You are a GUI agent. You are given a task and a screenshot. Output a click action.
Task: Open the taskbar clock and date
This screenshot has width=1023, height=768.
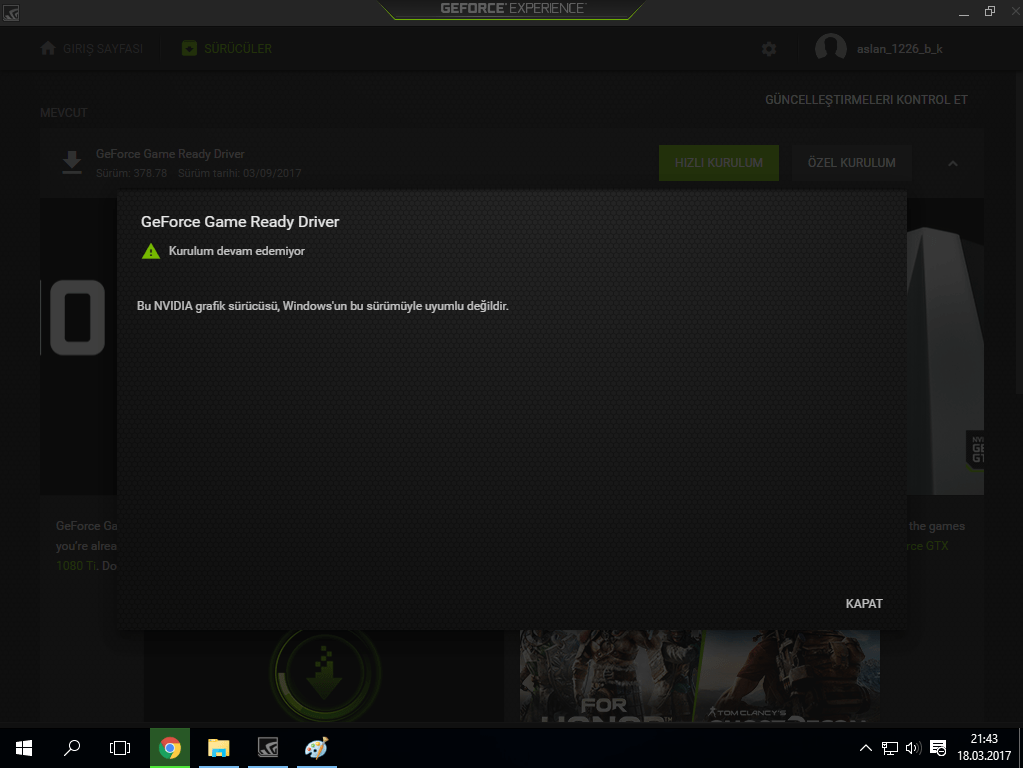tap(984, 747)
